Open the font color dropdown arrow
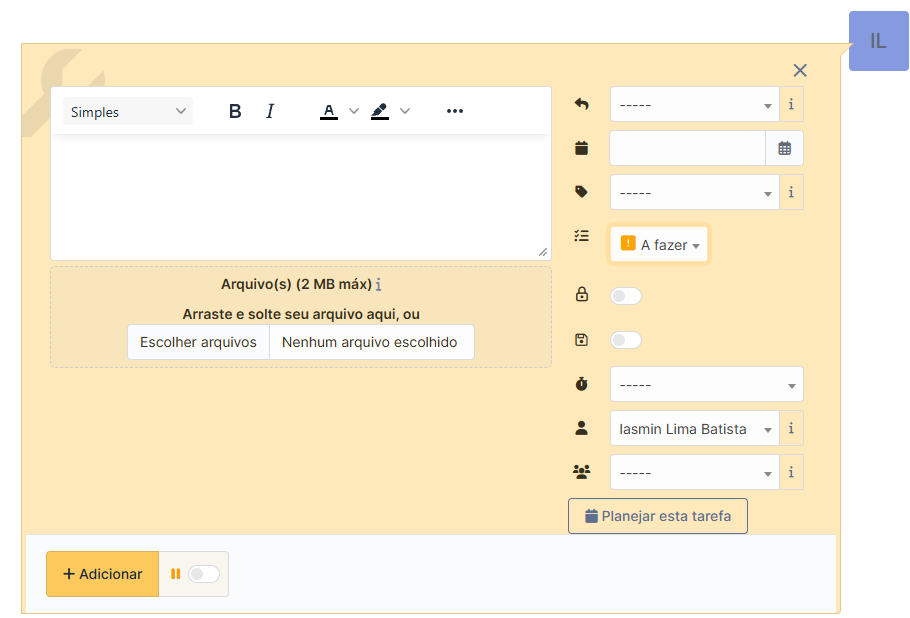The width and height of the screenshot is (910, 618). pos(354,111)
